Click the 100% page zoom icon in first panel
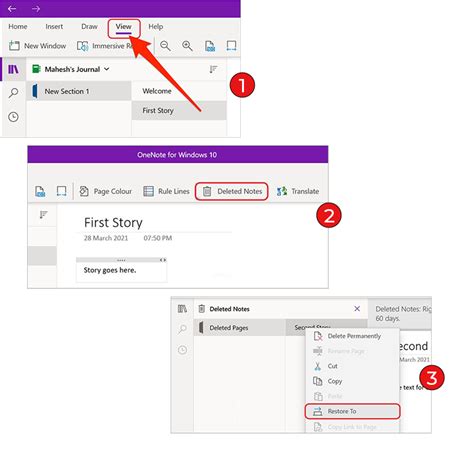Viewport: 474px width, 455px height. coord(210,46)
